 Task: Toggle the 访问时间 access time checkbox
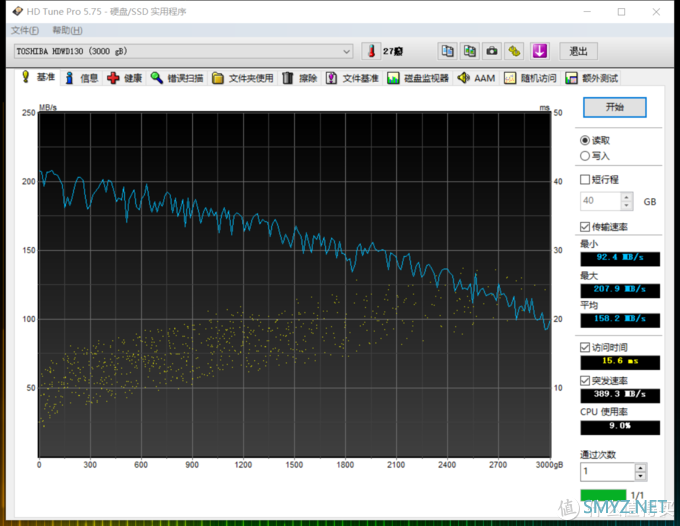pyautogui.click(x=585, y=347)
